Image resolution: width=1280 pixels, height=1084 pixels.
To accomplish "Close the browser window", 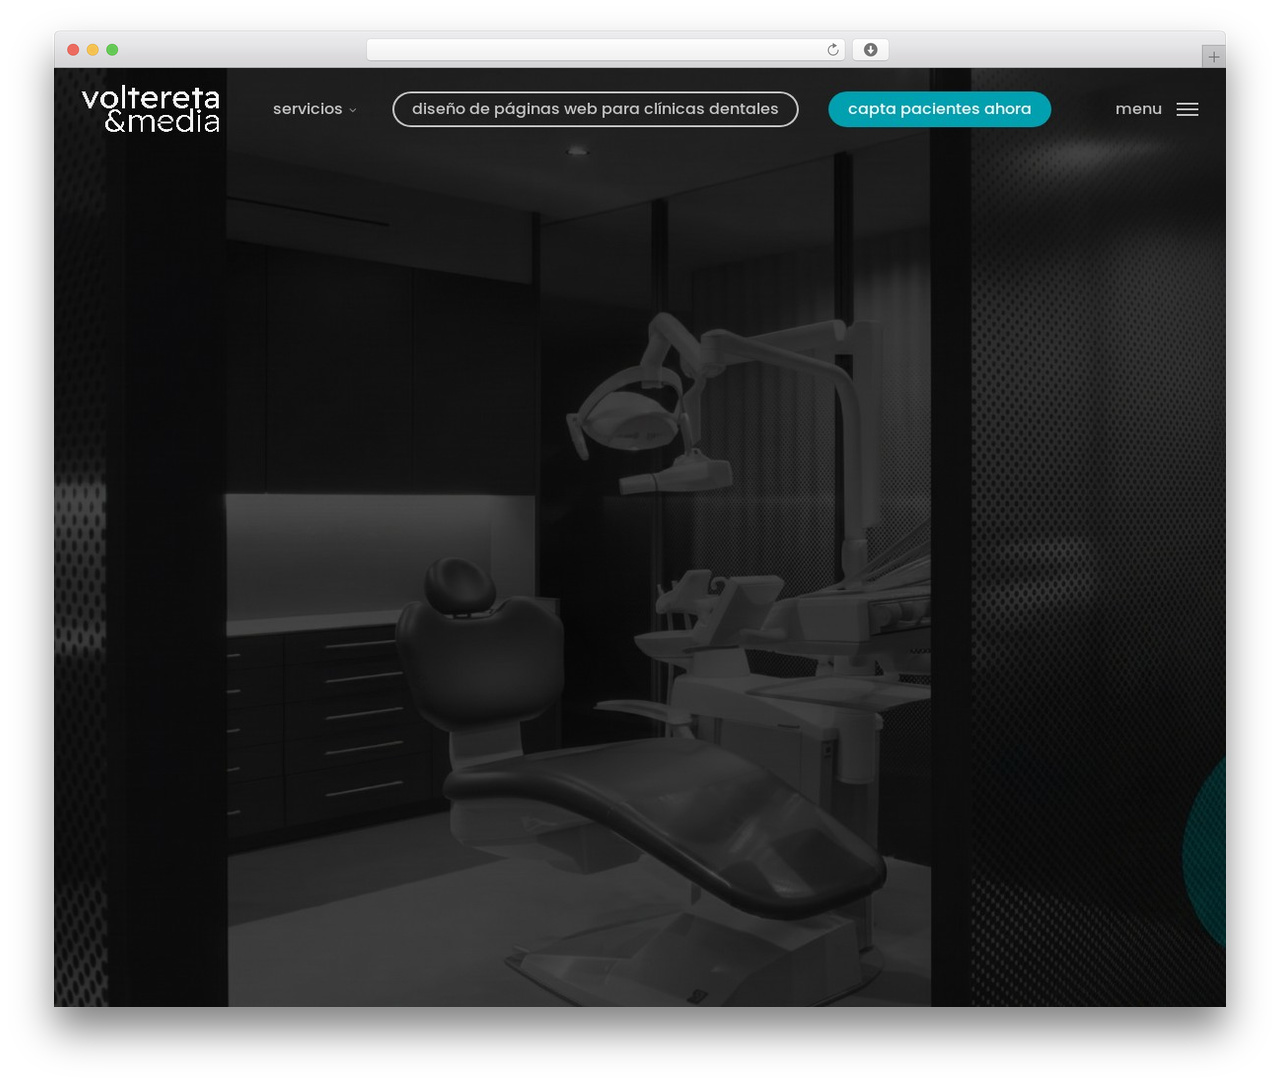I will click(x=73, y=50).
